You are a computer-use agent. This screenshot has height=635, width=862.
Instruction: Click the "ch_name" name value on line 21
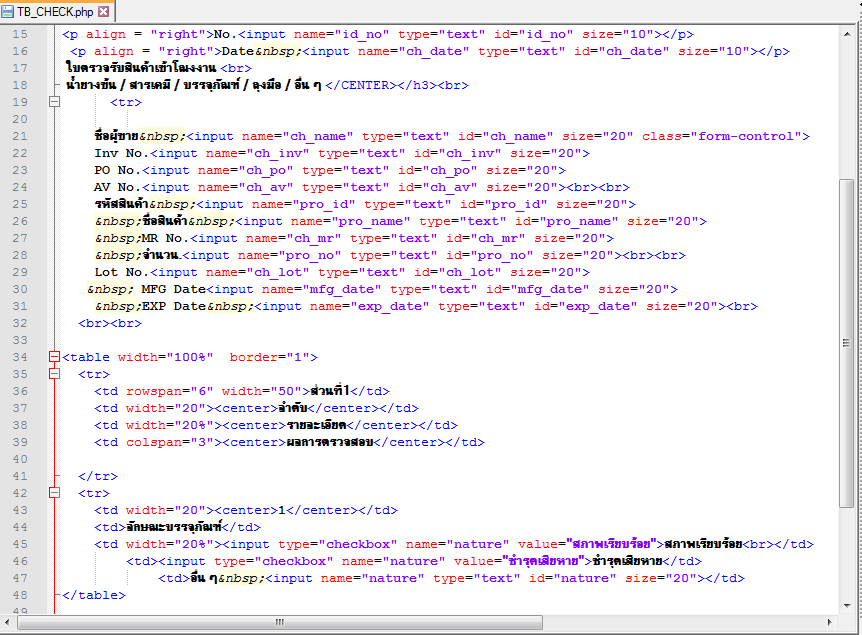(318, 136)
